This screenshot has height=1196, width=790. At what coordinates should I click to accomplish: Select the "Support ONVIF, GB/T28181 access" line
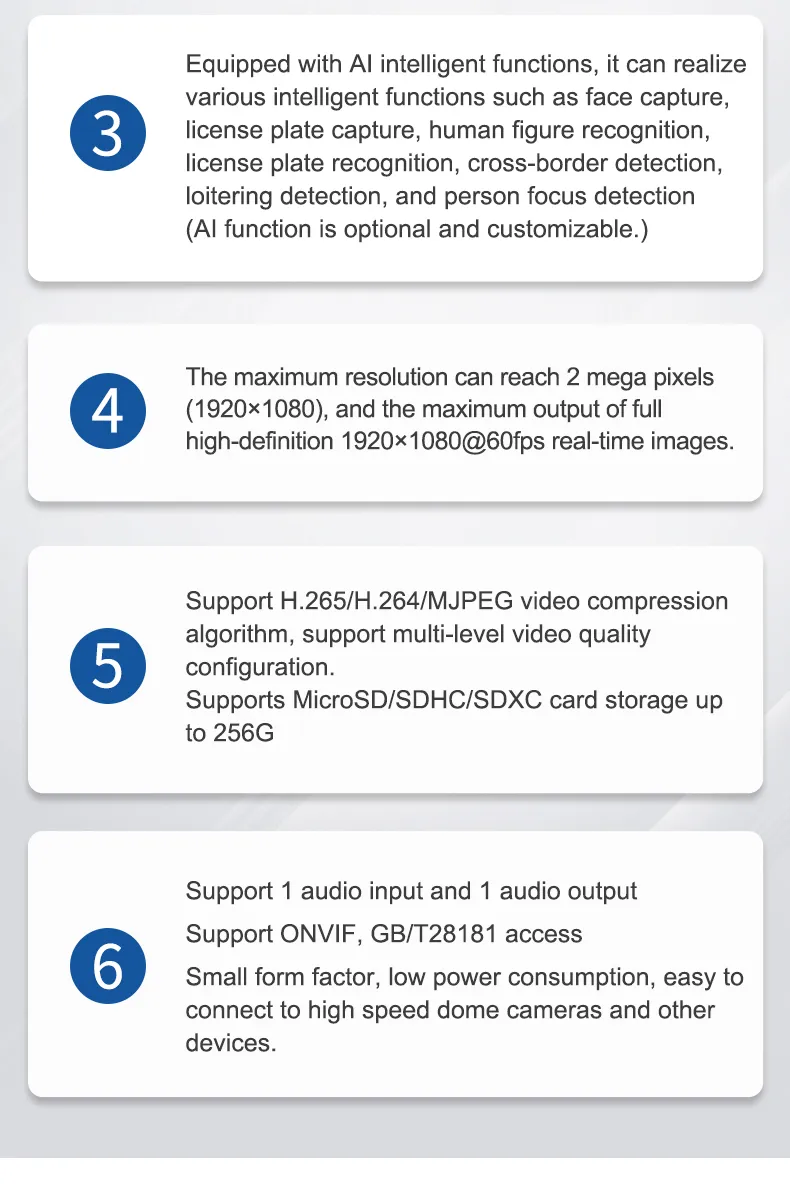[384, 934]
